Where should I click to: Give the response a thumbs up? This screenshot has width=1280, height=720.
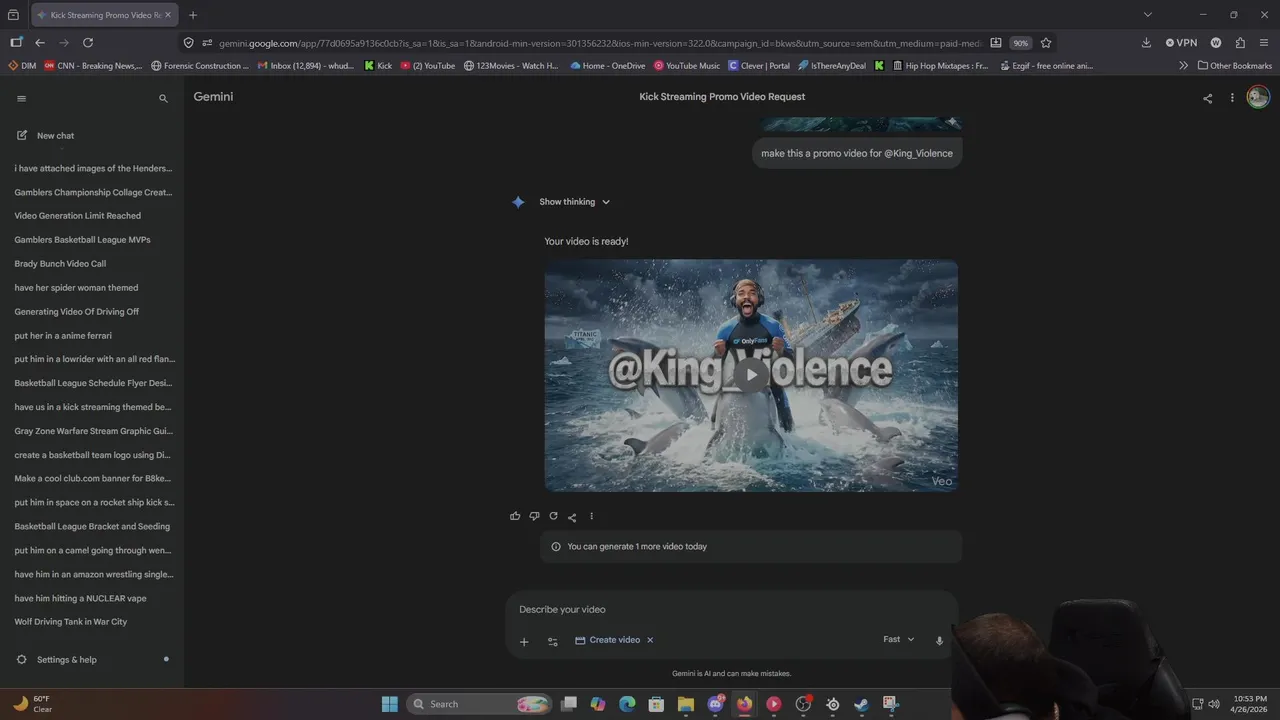[515, 516]
